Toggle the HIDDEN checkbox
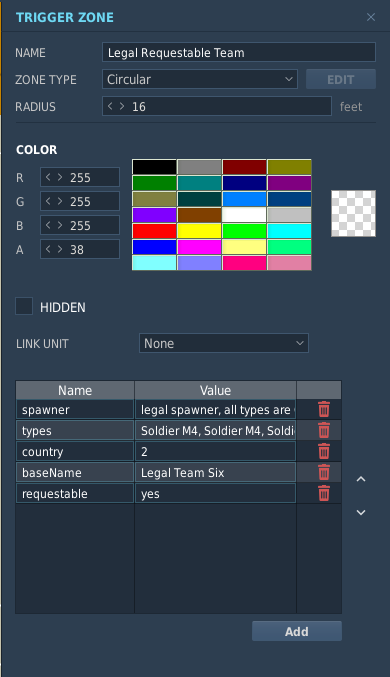Screen dimensions: 390x677 (x=24, y=306)
